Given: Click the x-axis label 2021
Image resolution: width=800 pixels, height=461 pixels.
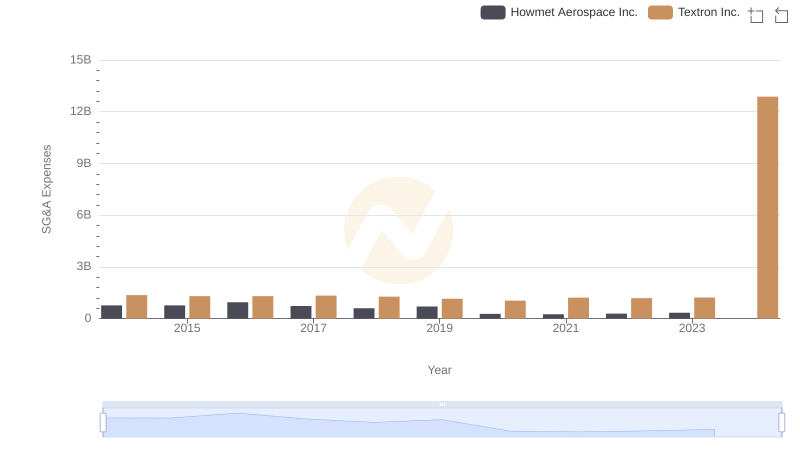Looking at the screenshot, I should [x=565, y=328].
